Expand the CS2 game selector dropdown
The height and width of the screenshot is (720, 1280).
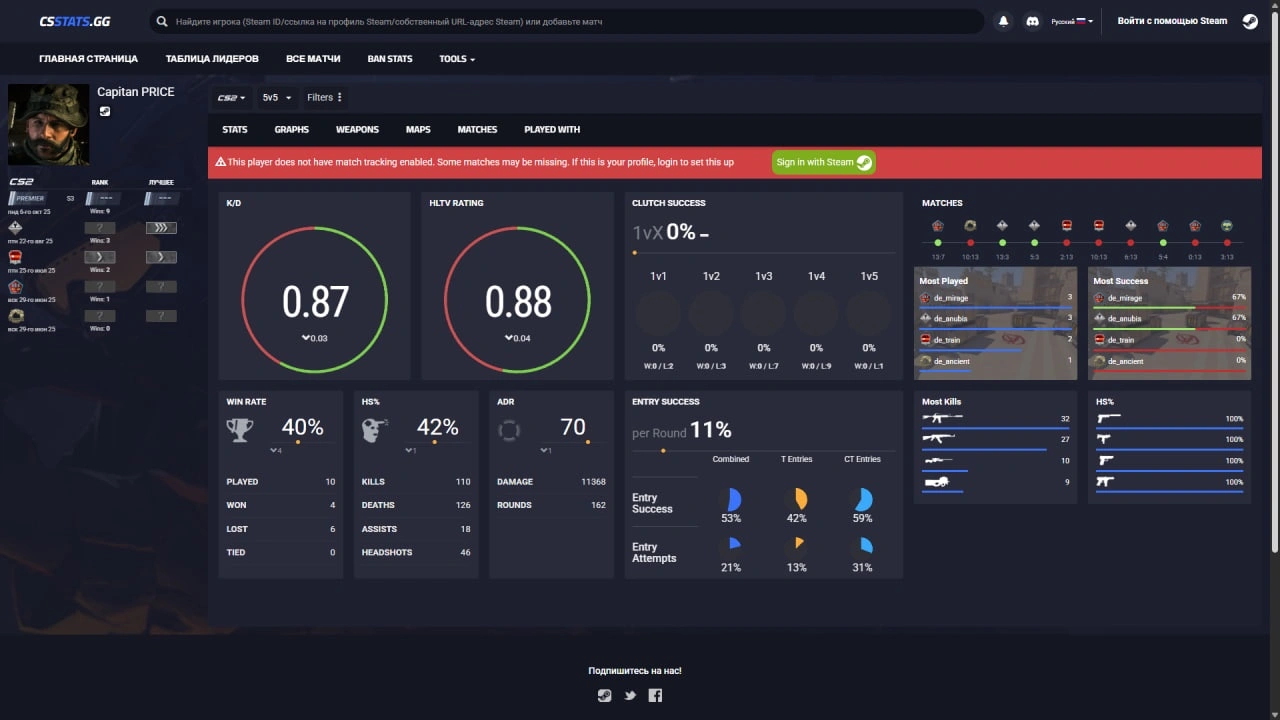click(231, 98)
